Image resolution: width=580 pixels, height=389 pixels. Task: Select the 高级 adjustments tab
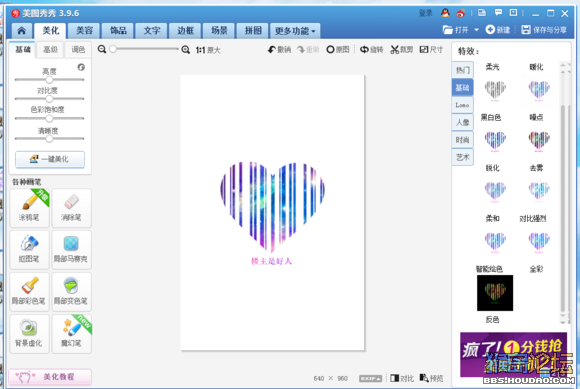pyautogui.click(x=50, y=50)
